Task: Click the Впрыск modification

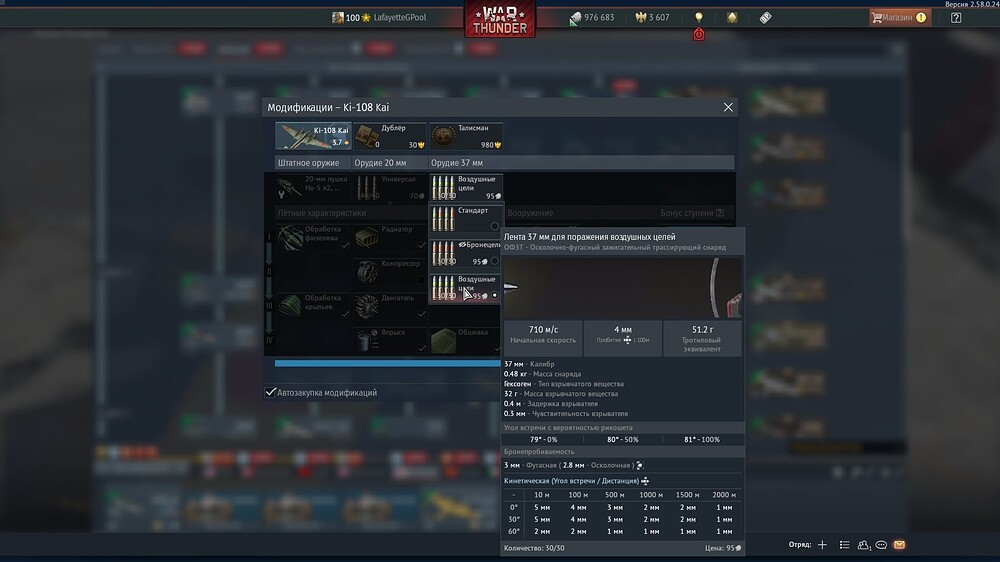Action: pos(390,340)
